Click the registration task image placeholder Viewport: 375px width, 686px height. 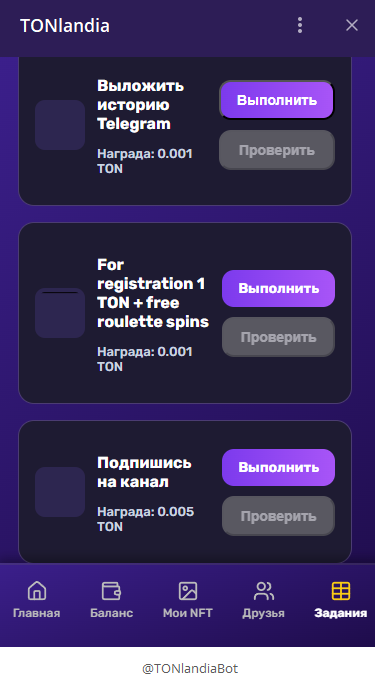click(60, 313)
